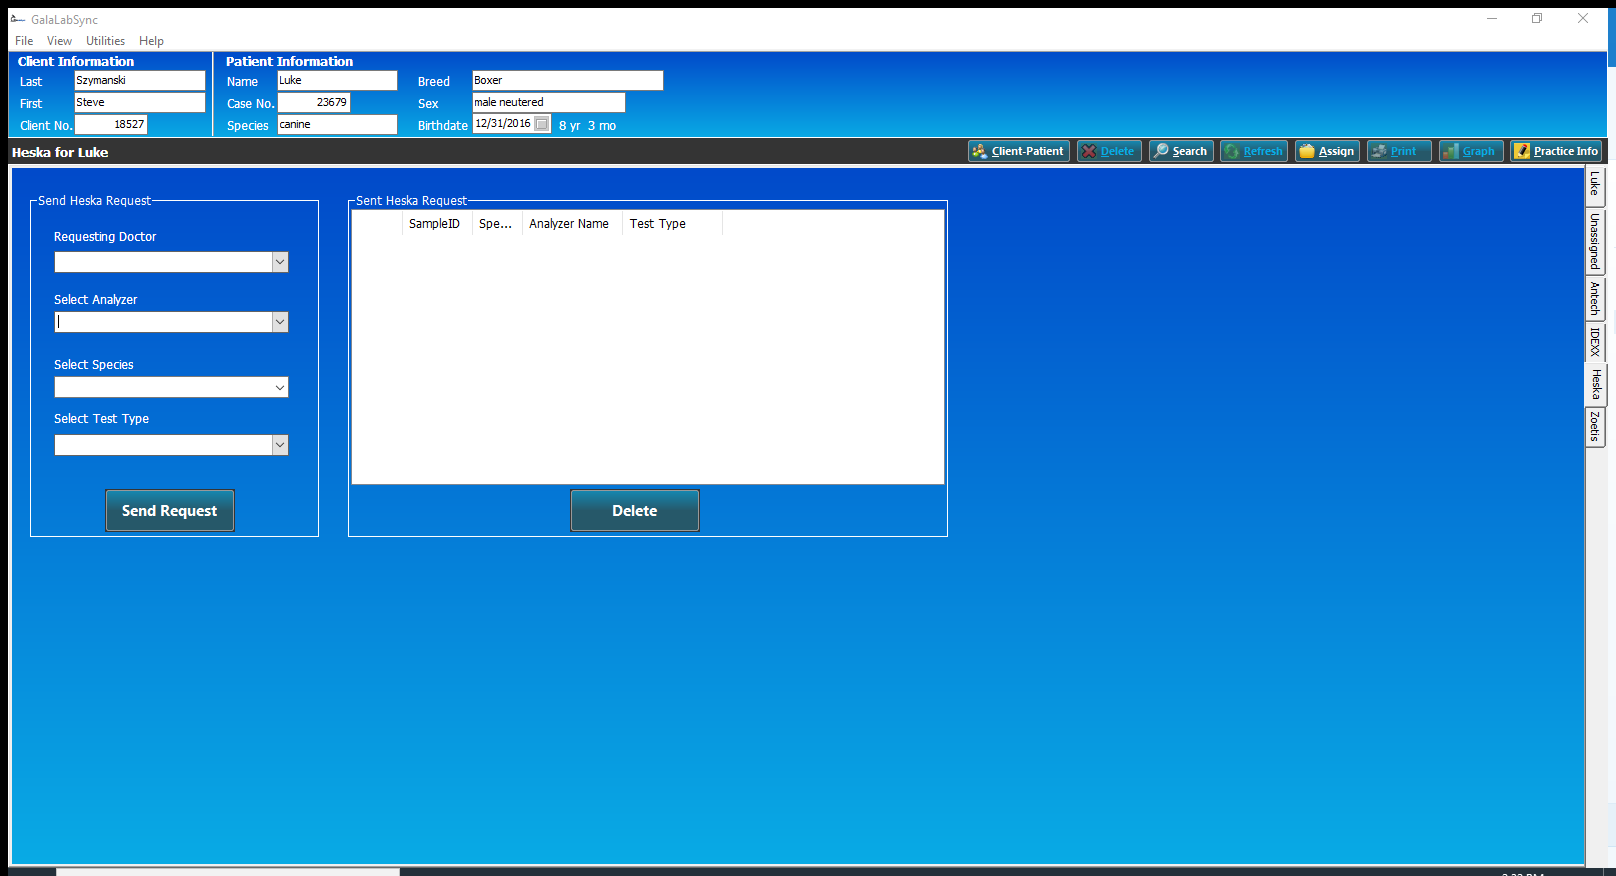The width and height of the screenshot is (1616, 876).
Task: Click the Refresh toolbar button
Action: 1254,151
